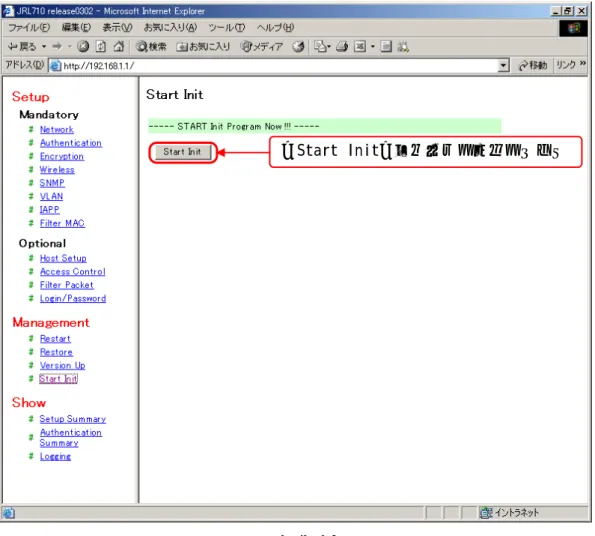View the Authentication Summary link

(x=71, y=437)
